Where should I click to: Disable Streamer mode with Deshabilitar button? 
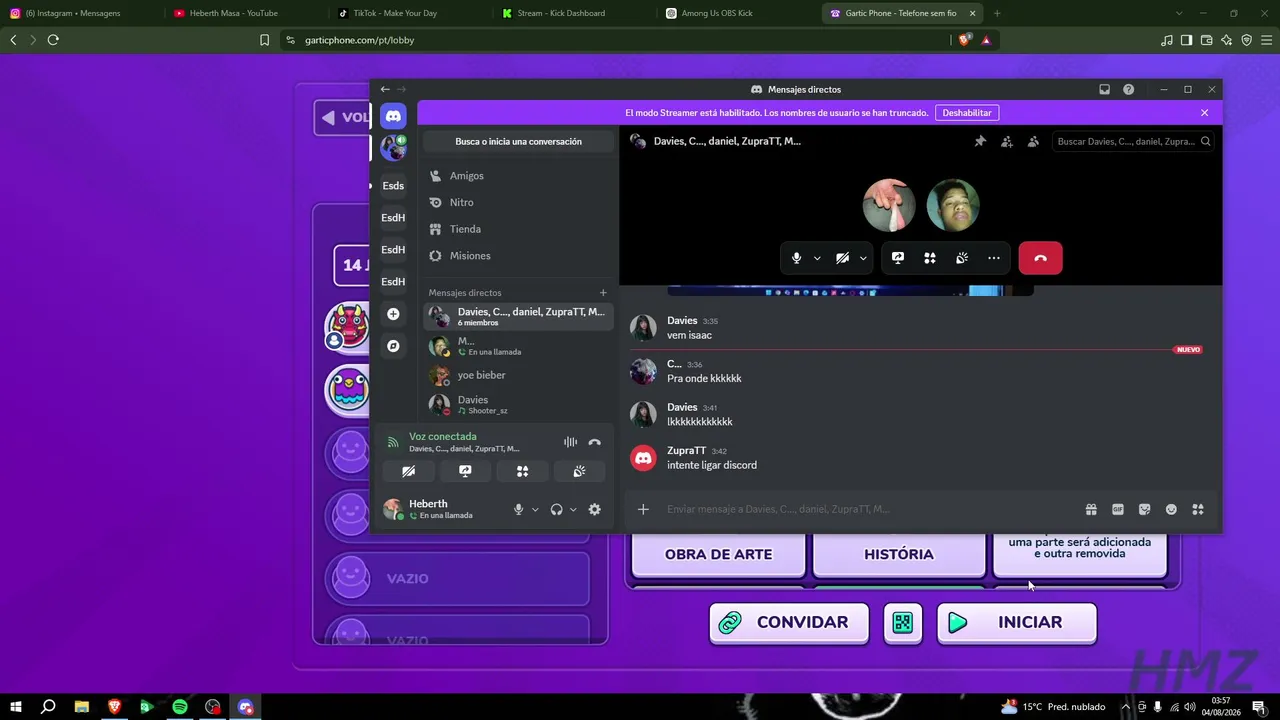tap(967, 113)
